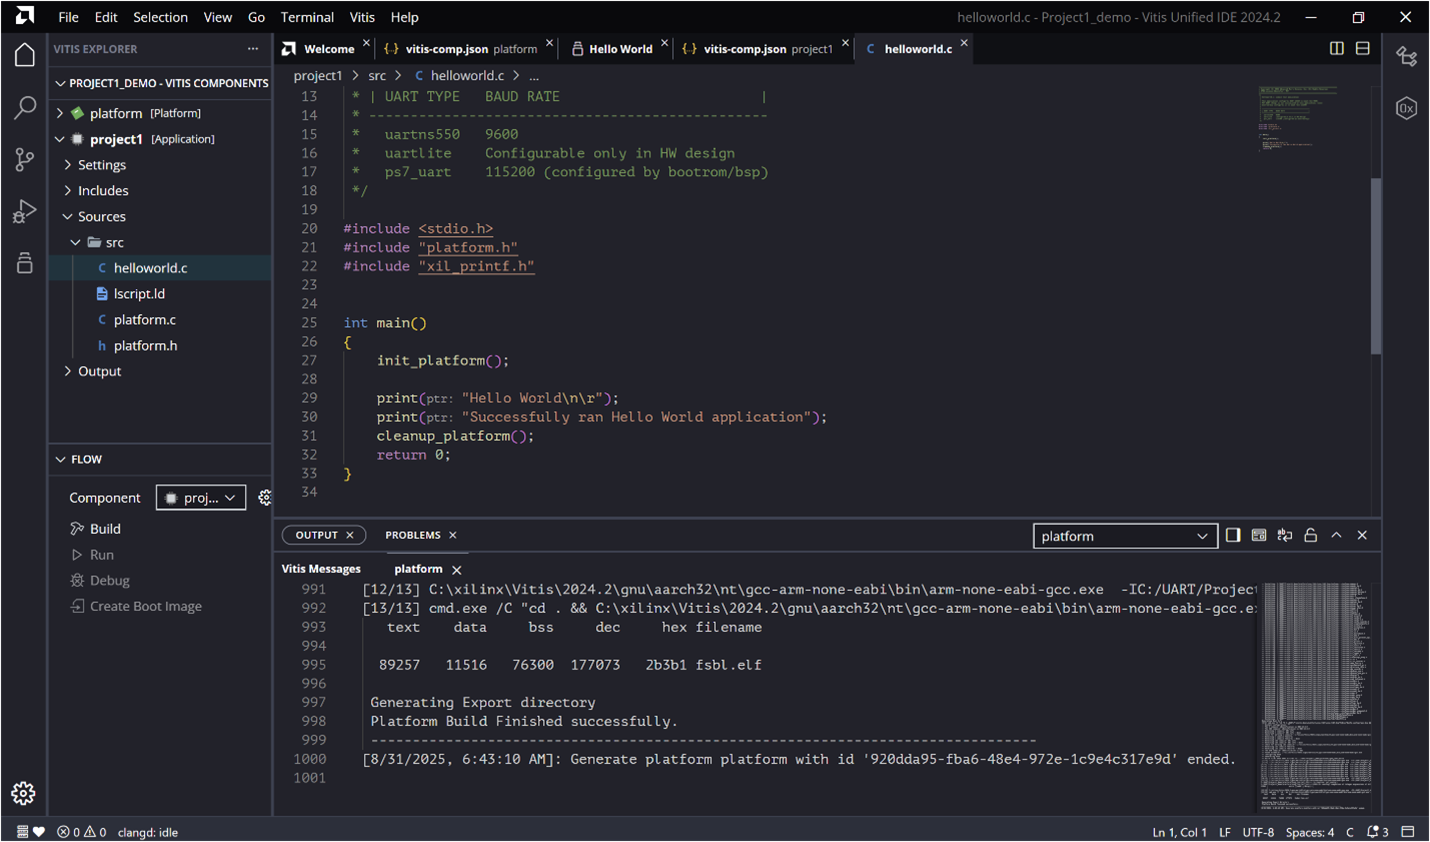Open the Search view in activity bar
The image size is (1430, 842).
click(24, 108)
